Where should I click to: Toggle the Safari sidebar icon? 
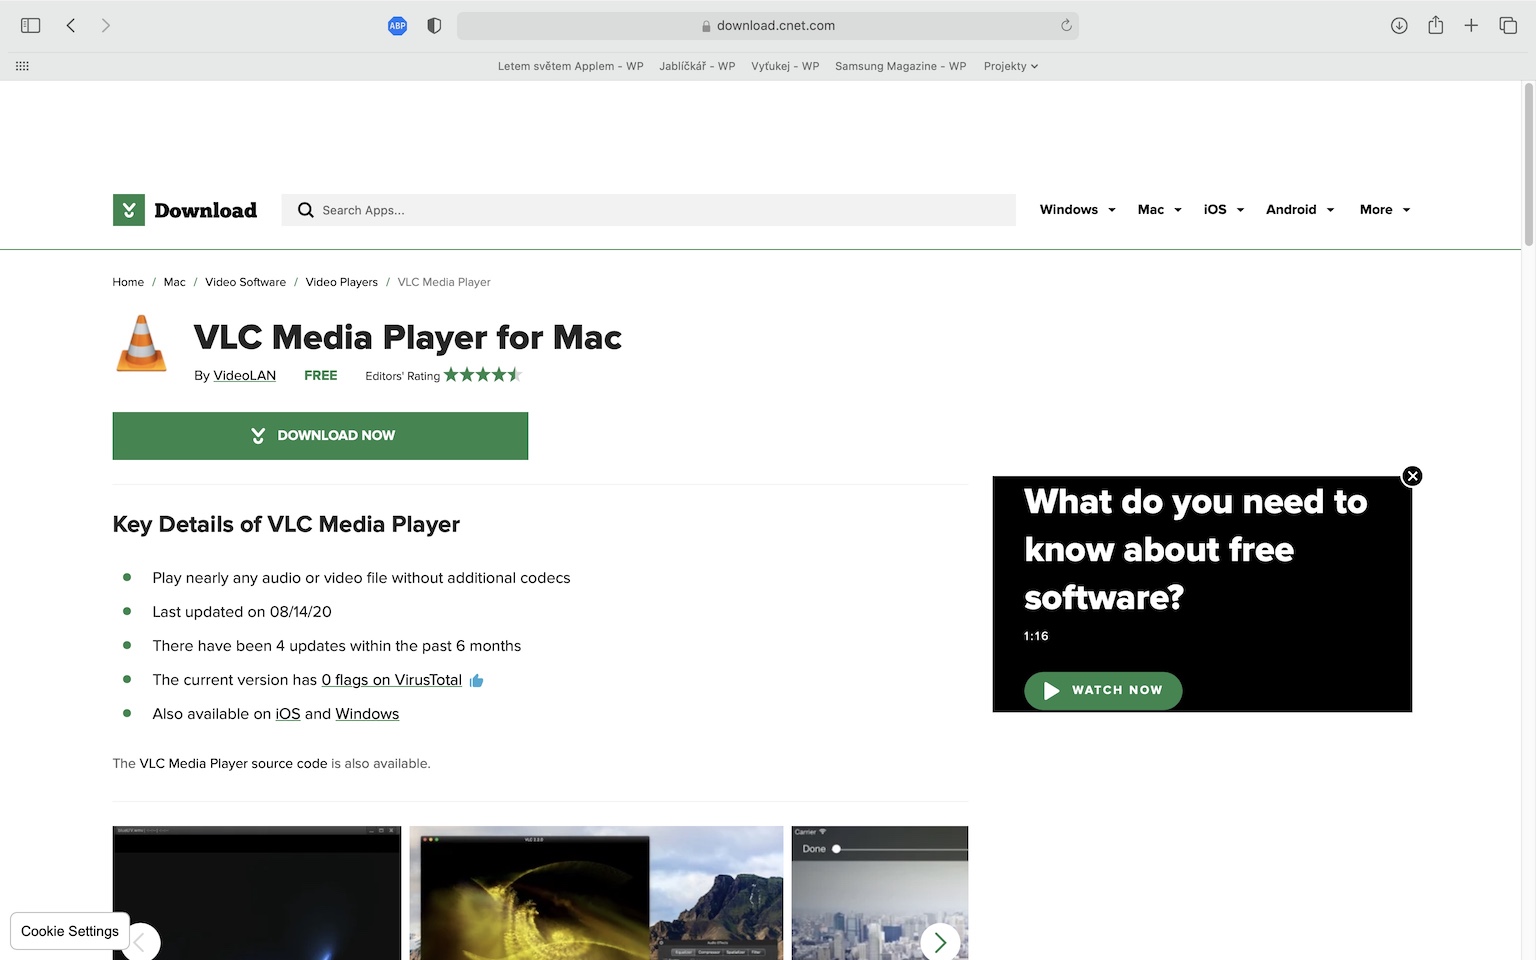[x=30, y=25]
